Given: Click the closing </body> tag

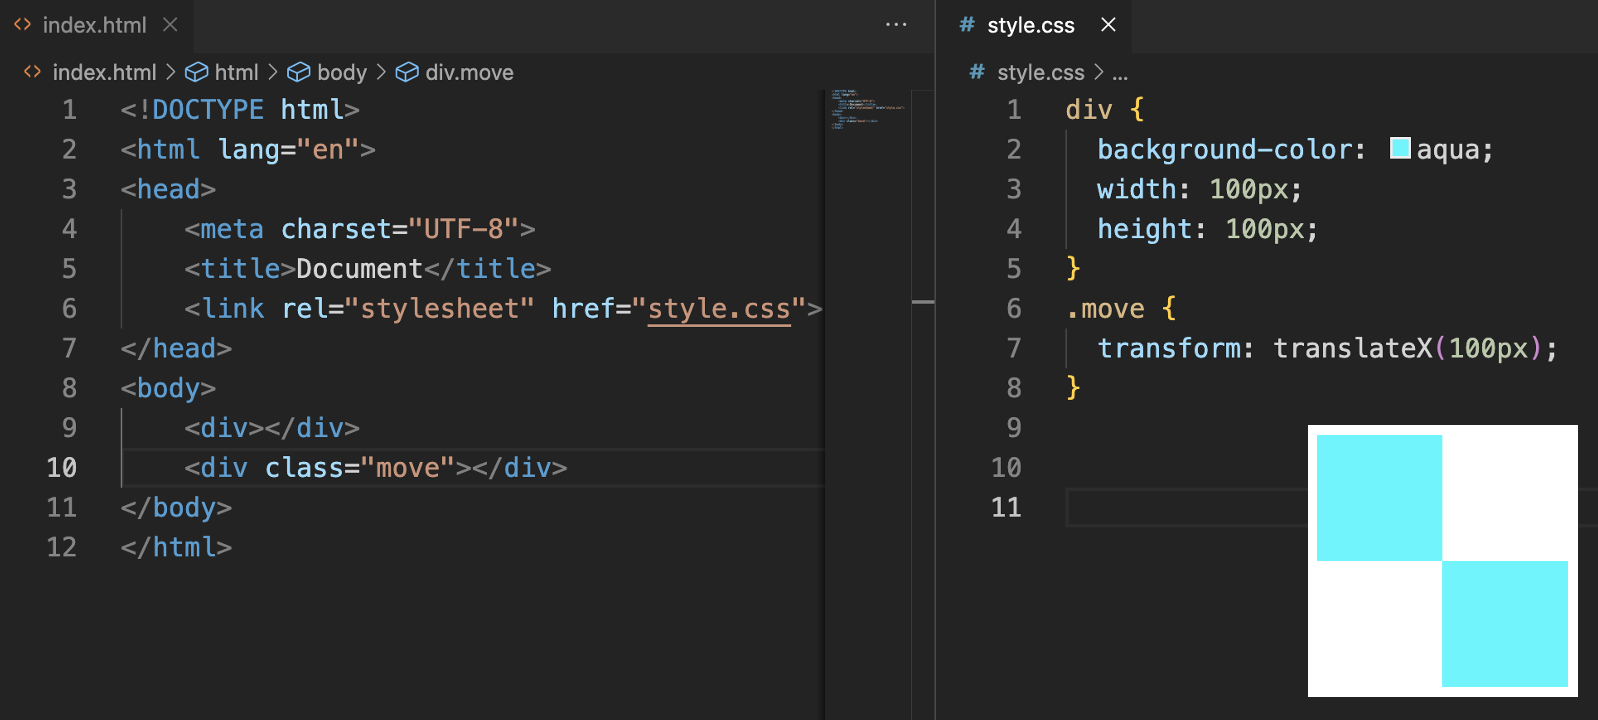Looking at the screenshot, I should (x=176, y=507).
